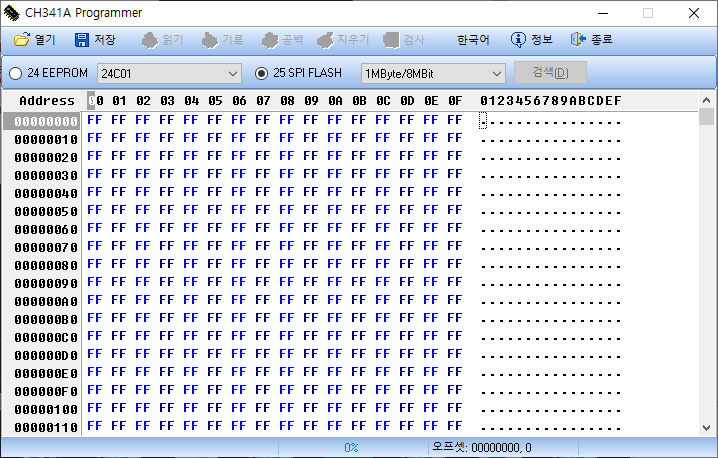Screen dimensions: 718x458
Task: Select address row 00000080
Action: tap(46, 266)
